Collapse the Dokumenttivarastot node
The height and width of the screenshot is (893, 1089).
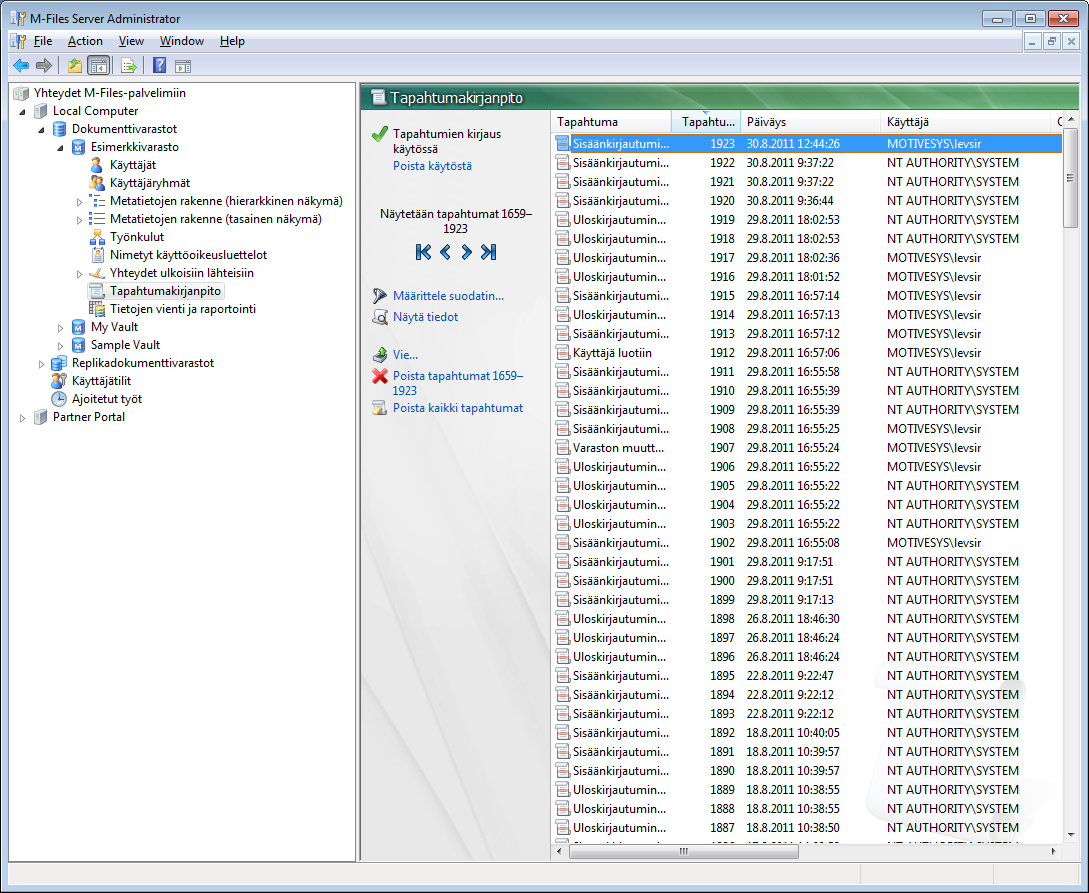tap(41, 129)
